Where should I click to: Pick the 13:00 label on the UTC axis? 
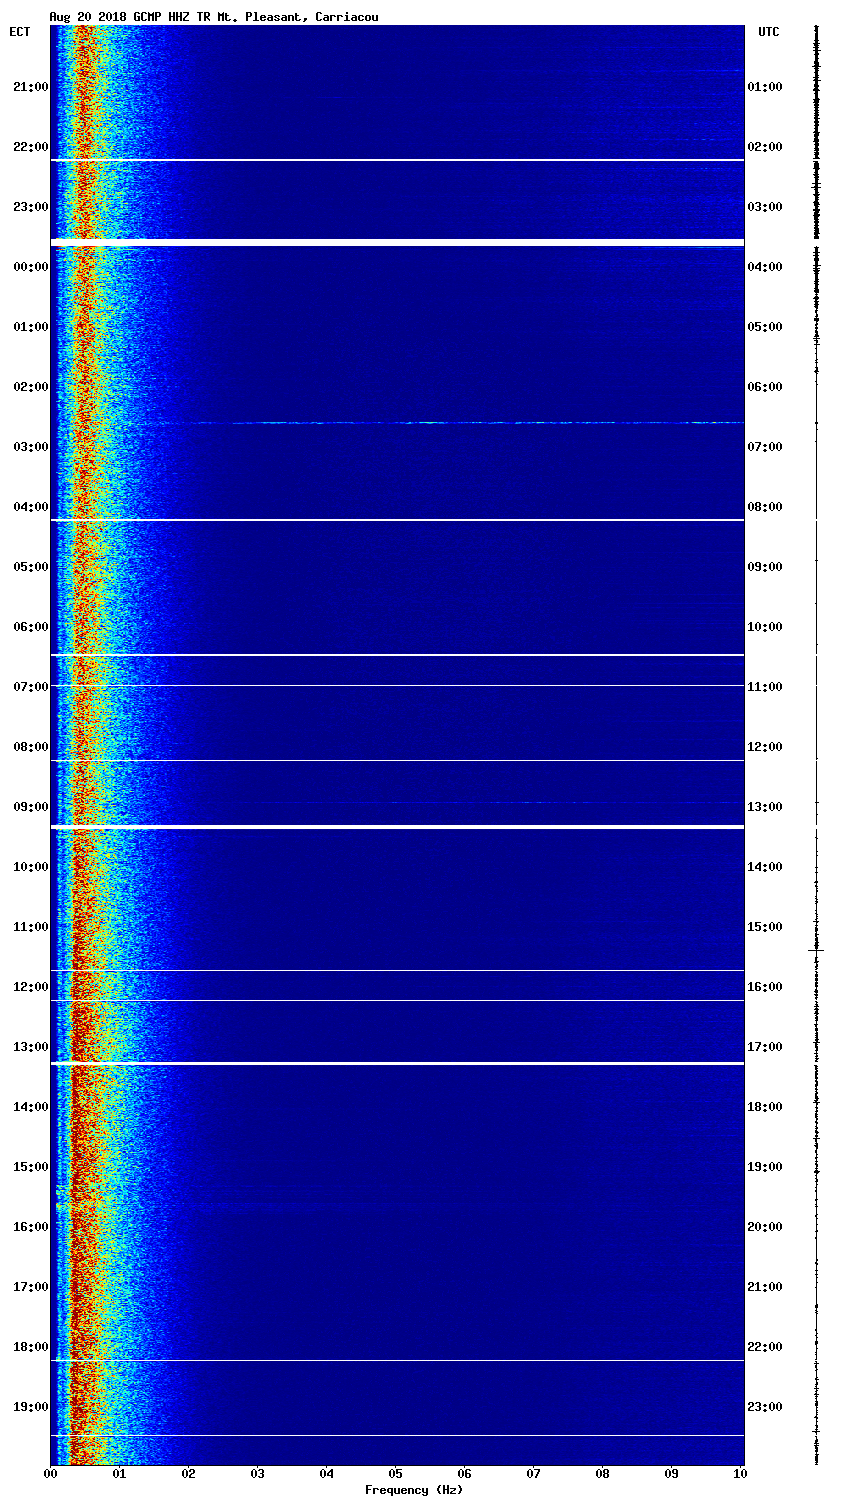[765, 807]
